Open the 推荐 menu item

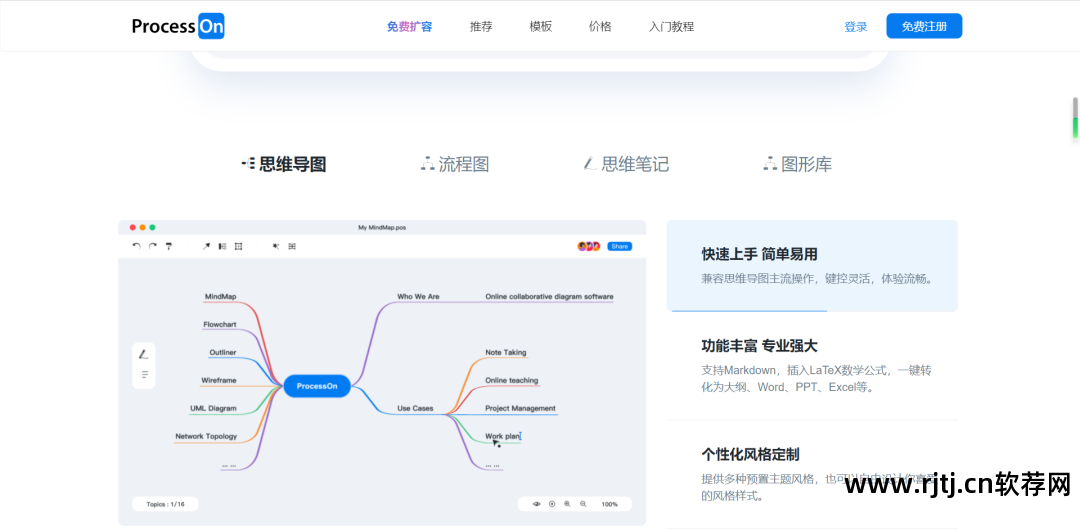coord(481,27)
